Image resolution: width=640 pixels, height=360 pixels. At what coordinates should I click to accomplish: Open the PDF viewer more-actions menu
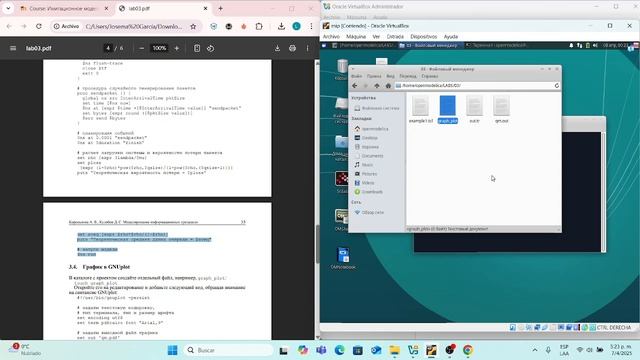[x=307, y=48]
